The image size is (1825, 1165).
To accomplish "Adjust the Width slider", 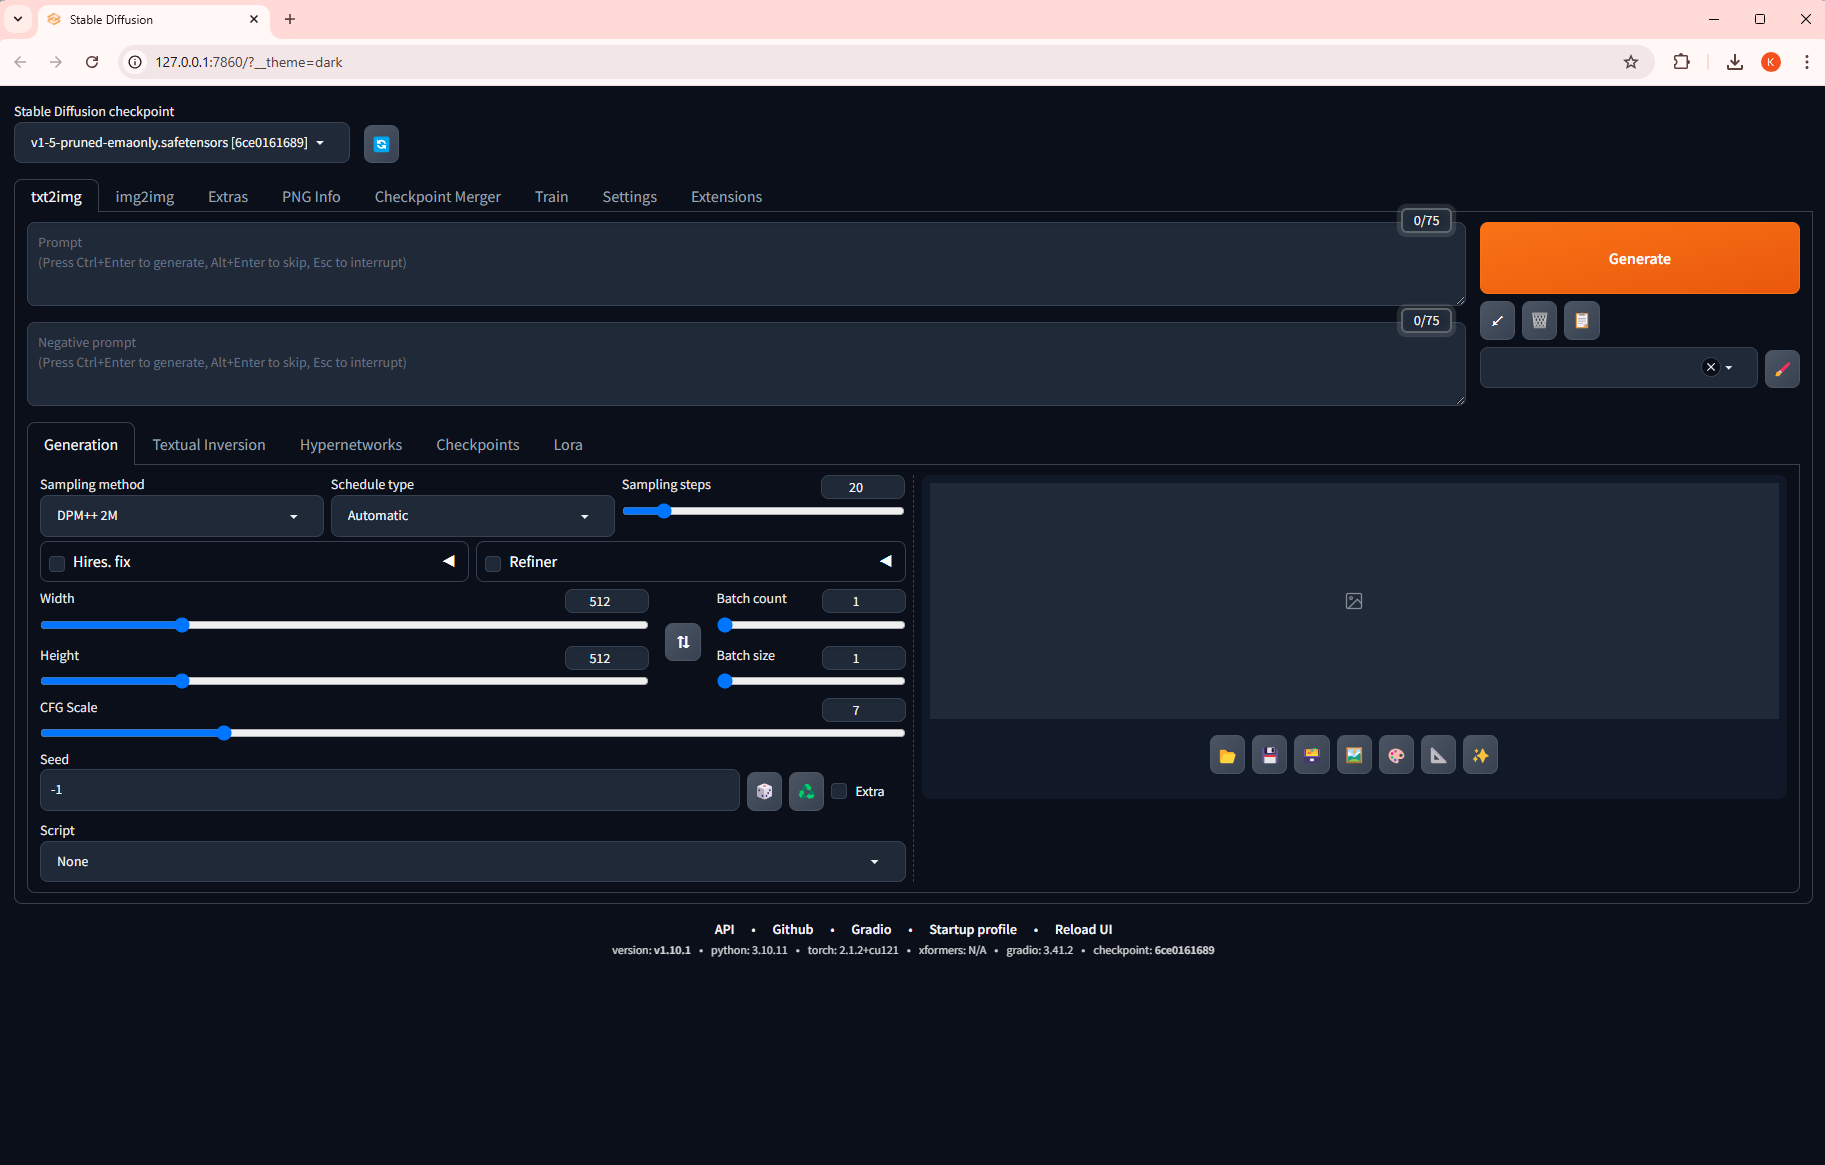I will (344, 625).
